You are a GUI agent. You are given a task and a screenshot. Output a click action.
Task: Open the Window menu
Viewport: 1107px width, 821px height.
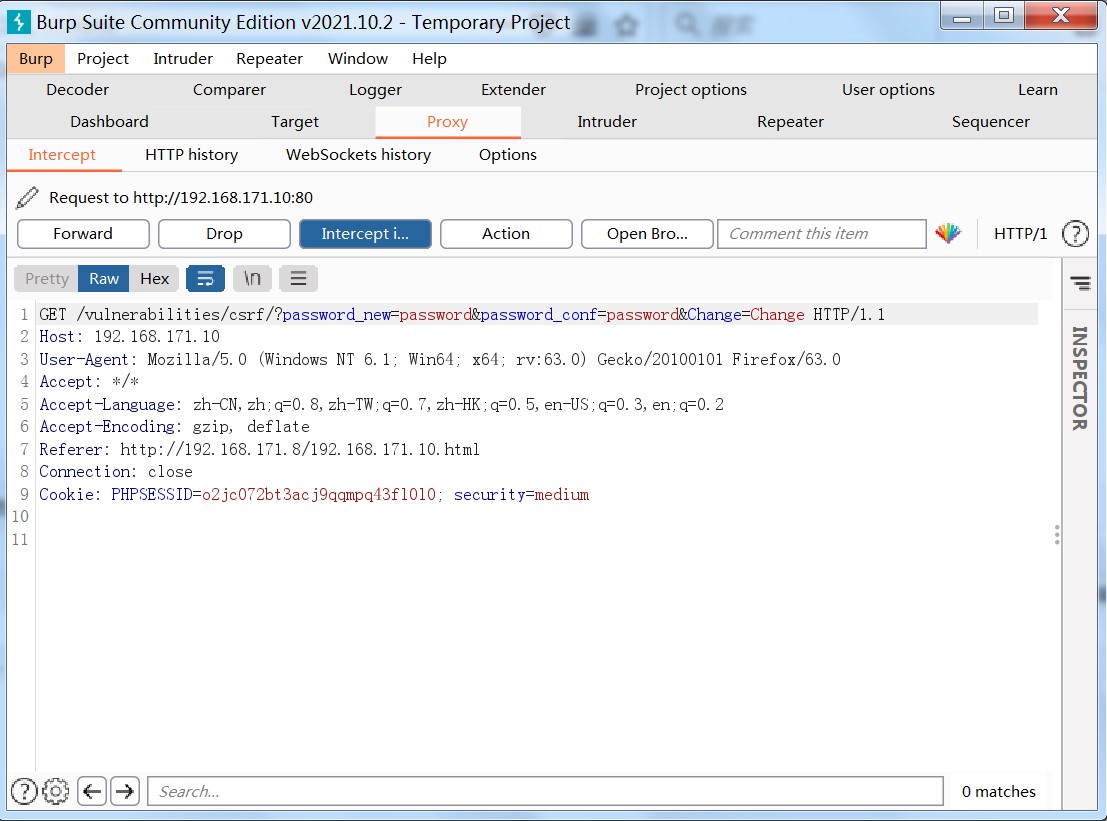pyautogui.click(x=358, y=59)
